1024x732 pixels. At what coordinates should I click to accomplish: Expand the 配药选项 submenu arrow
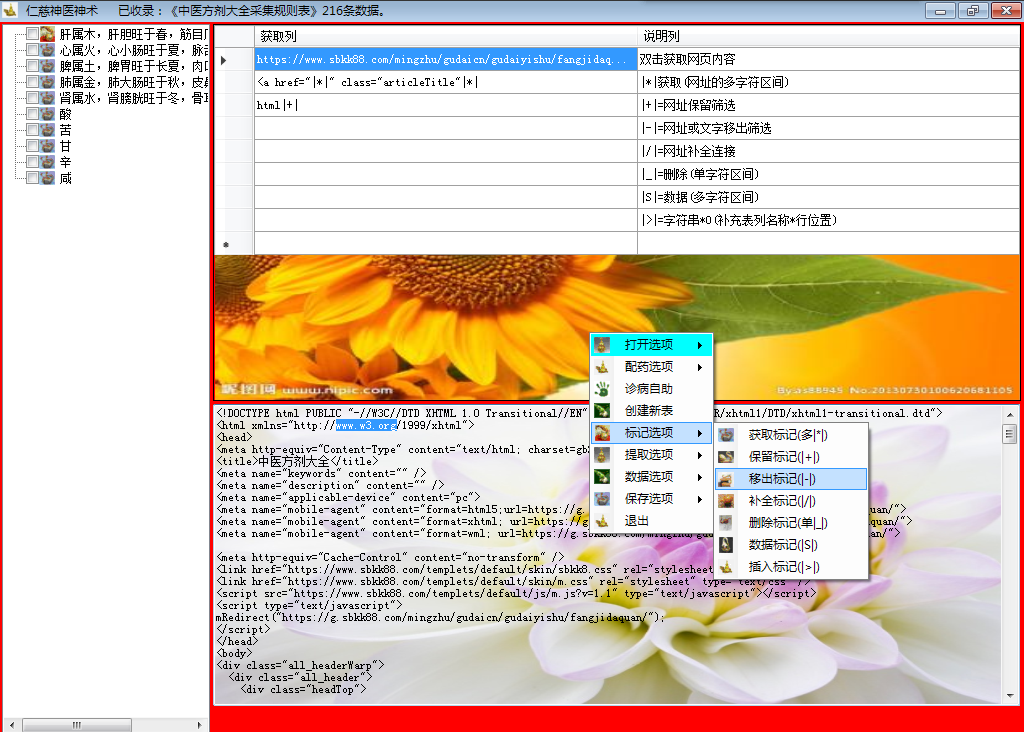(699, 367)
